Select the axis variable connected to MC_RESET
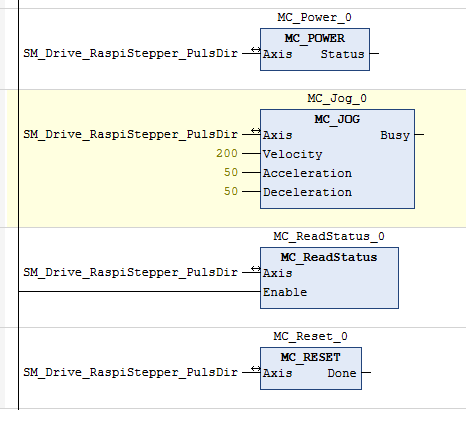 tap(130, 372)
